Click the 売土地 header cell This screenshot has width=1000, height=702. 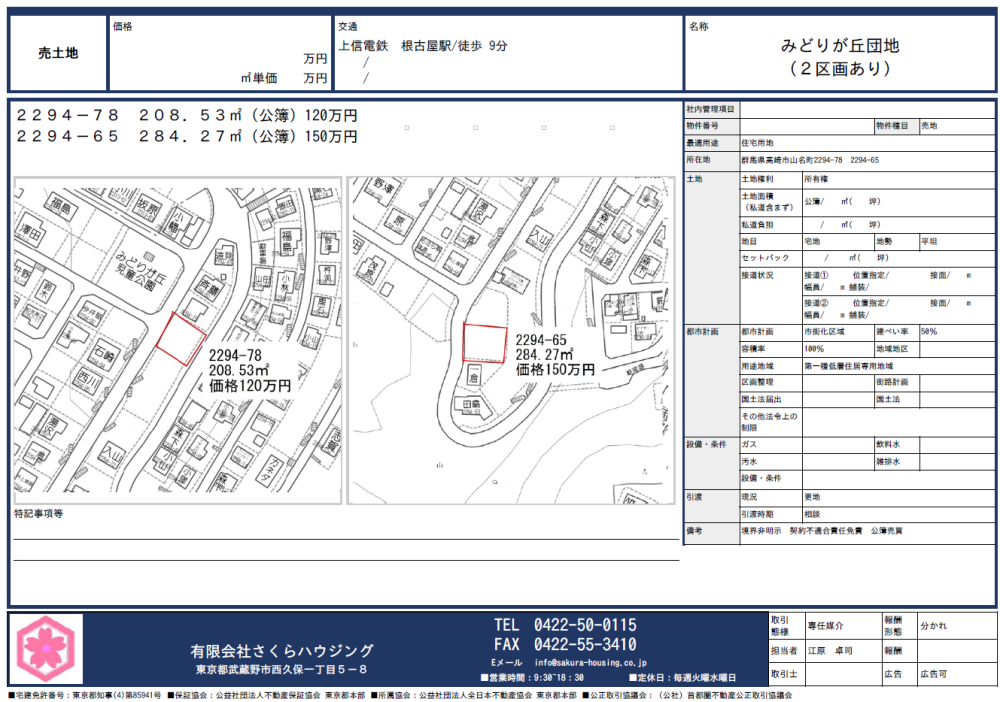click(57, 54)
